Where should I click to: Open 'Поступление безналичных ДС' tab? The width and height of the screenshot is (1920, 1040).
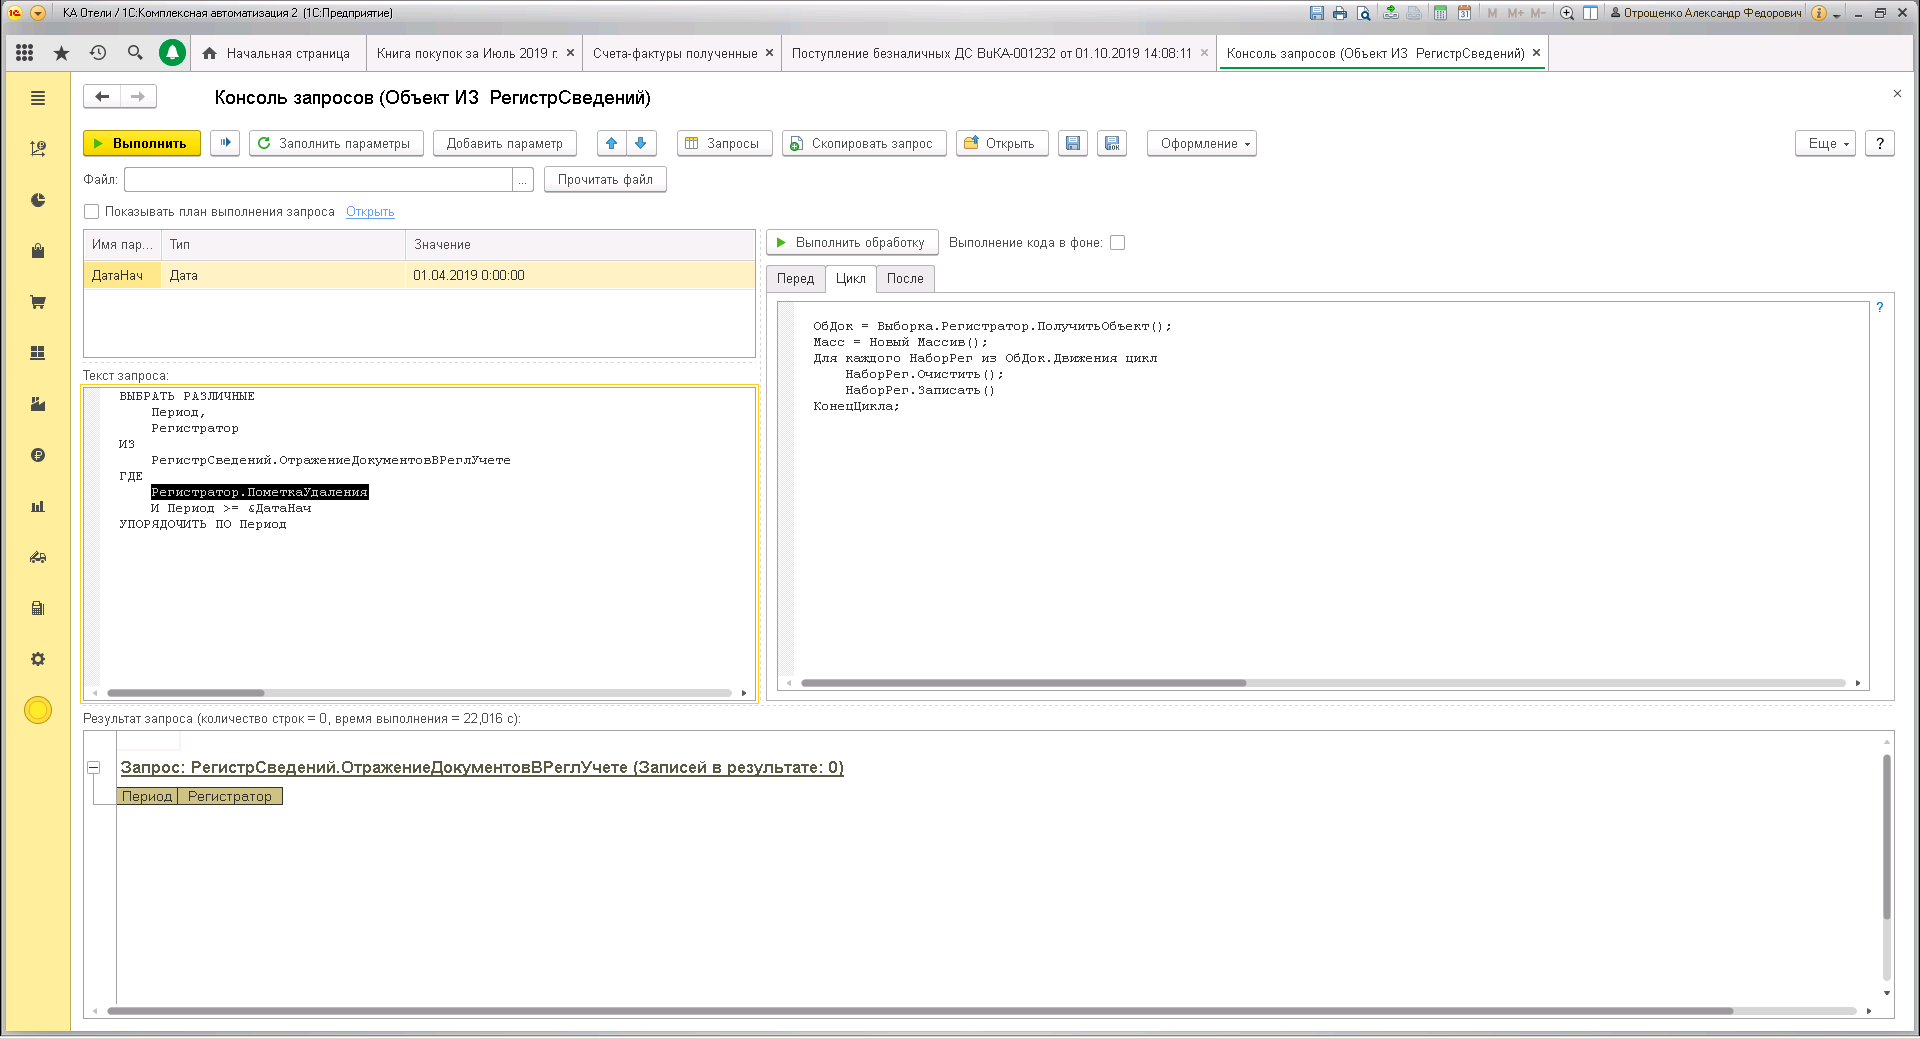pyautogui.click(x=992, y=53)
